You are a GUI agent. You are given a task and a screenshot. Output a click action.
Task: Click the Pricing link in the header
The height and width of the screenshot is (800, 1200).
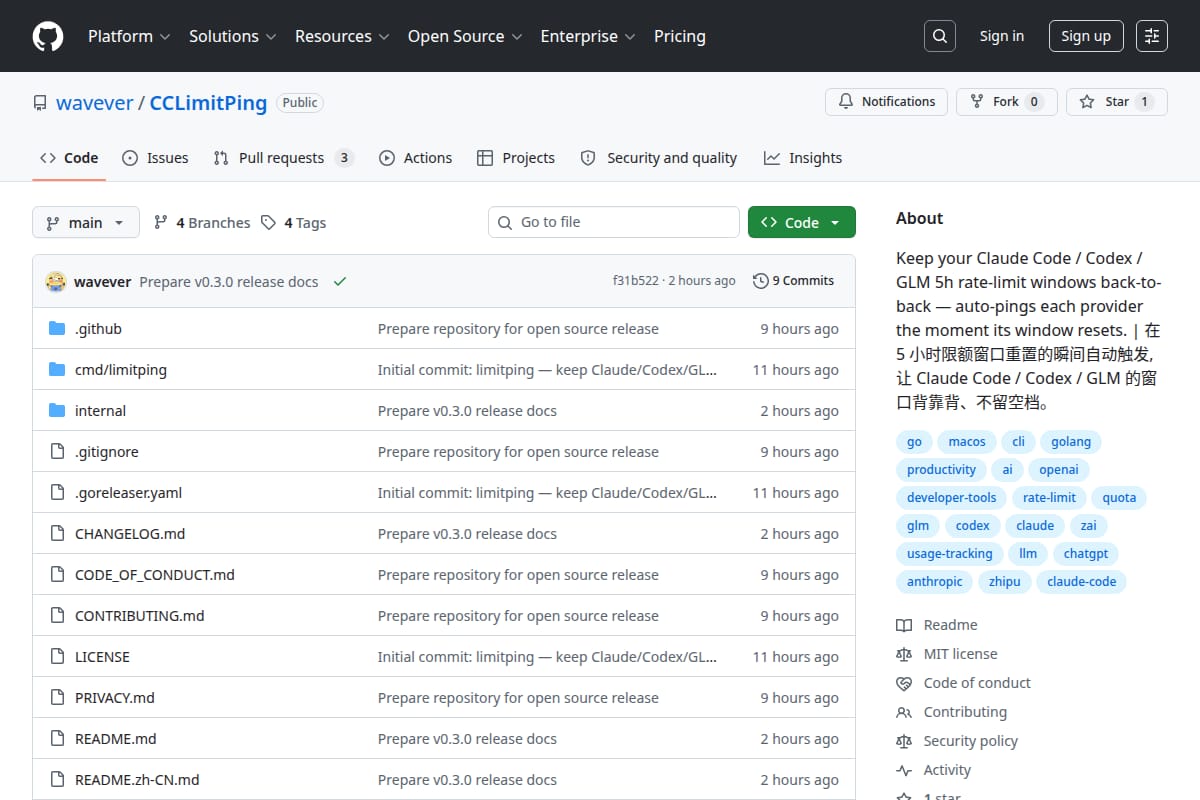coord(680,36)
